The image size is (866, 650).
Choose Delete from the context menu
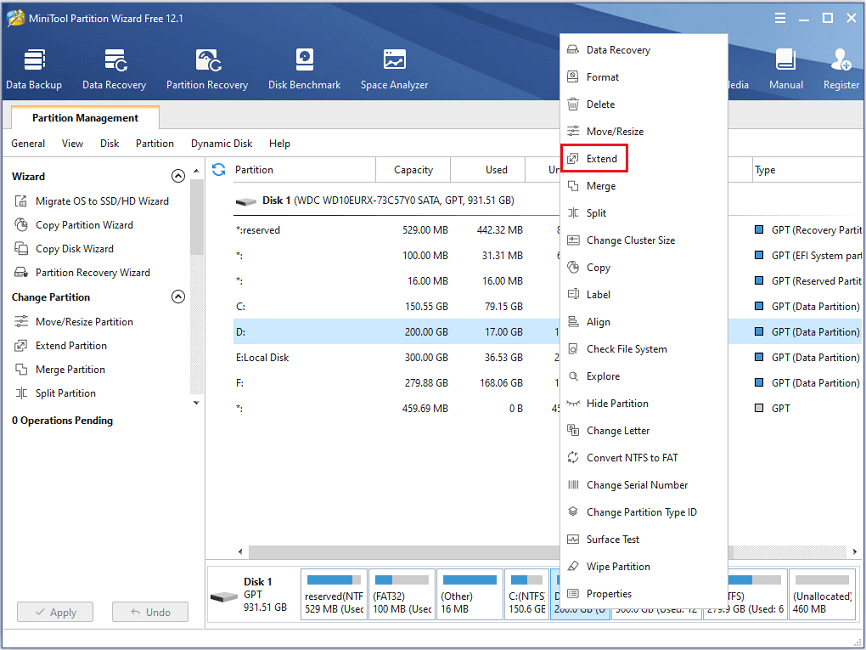click(x=643, y=104)
